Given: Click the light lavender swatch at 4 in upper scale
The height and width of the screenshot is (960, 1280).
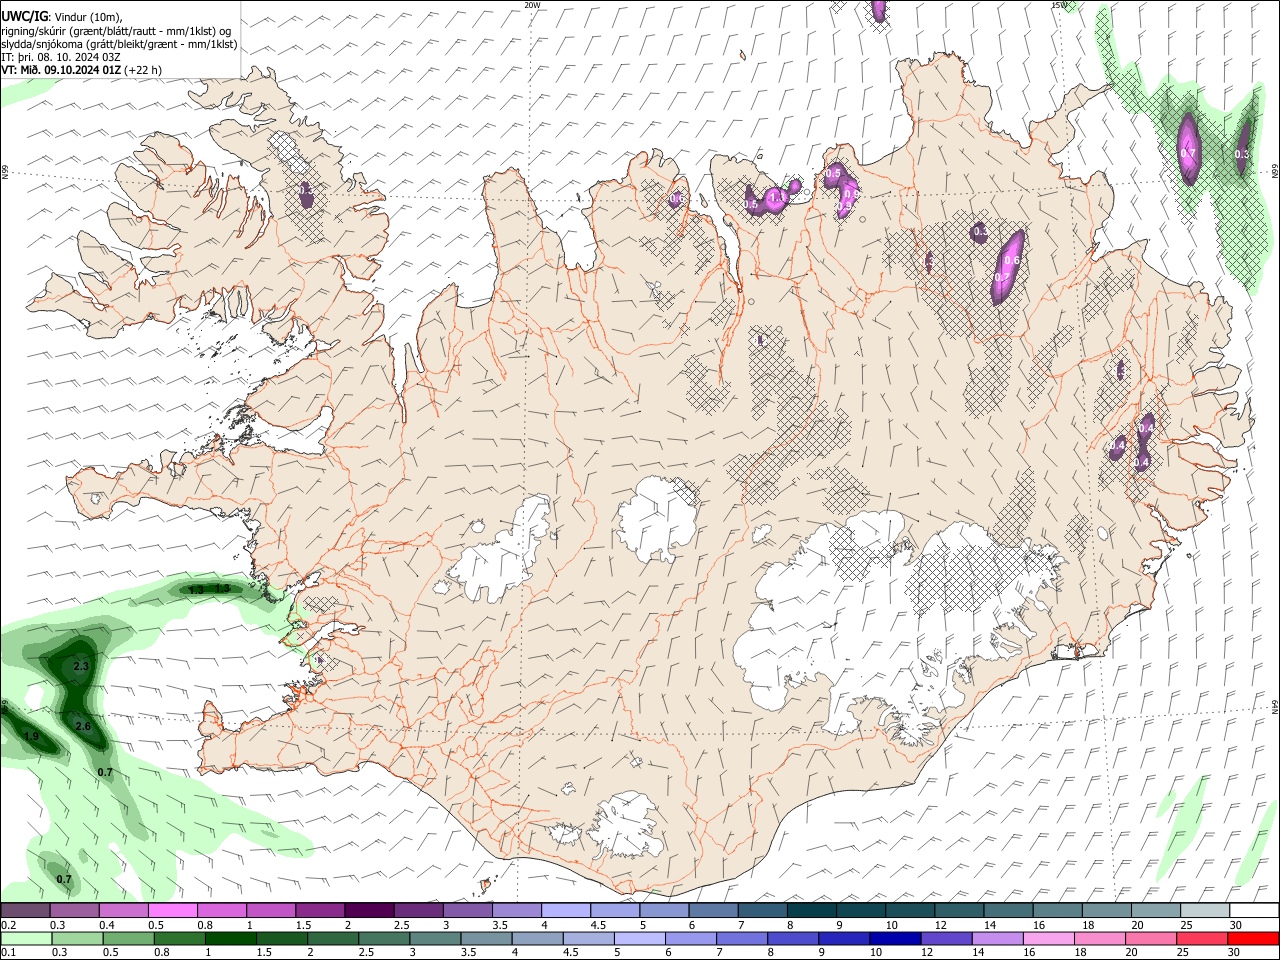Looking at the screenshot, I should pos(565,910).
